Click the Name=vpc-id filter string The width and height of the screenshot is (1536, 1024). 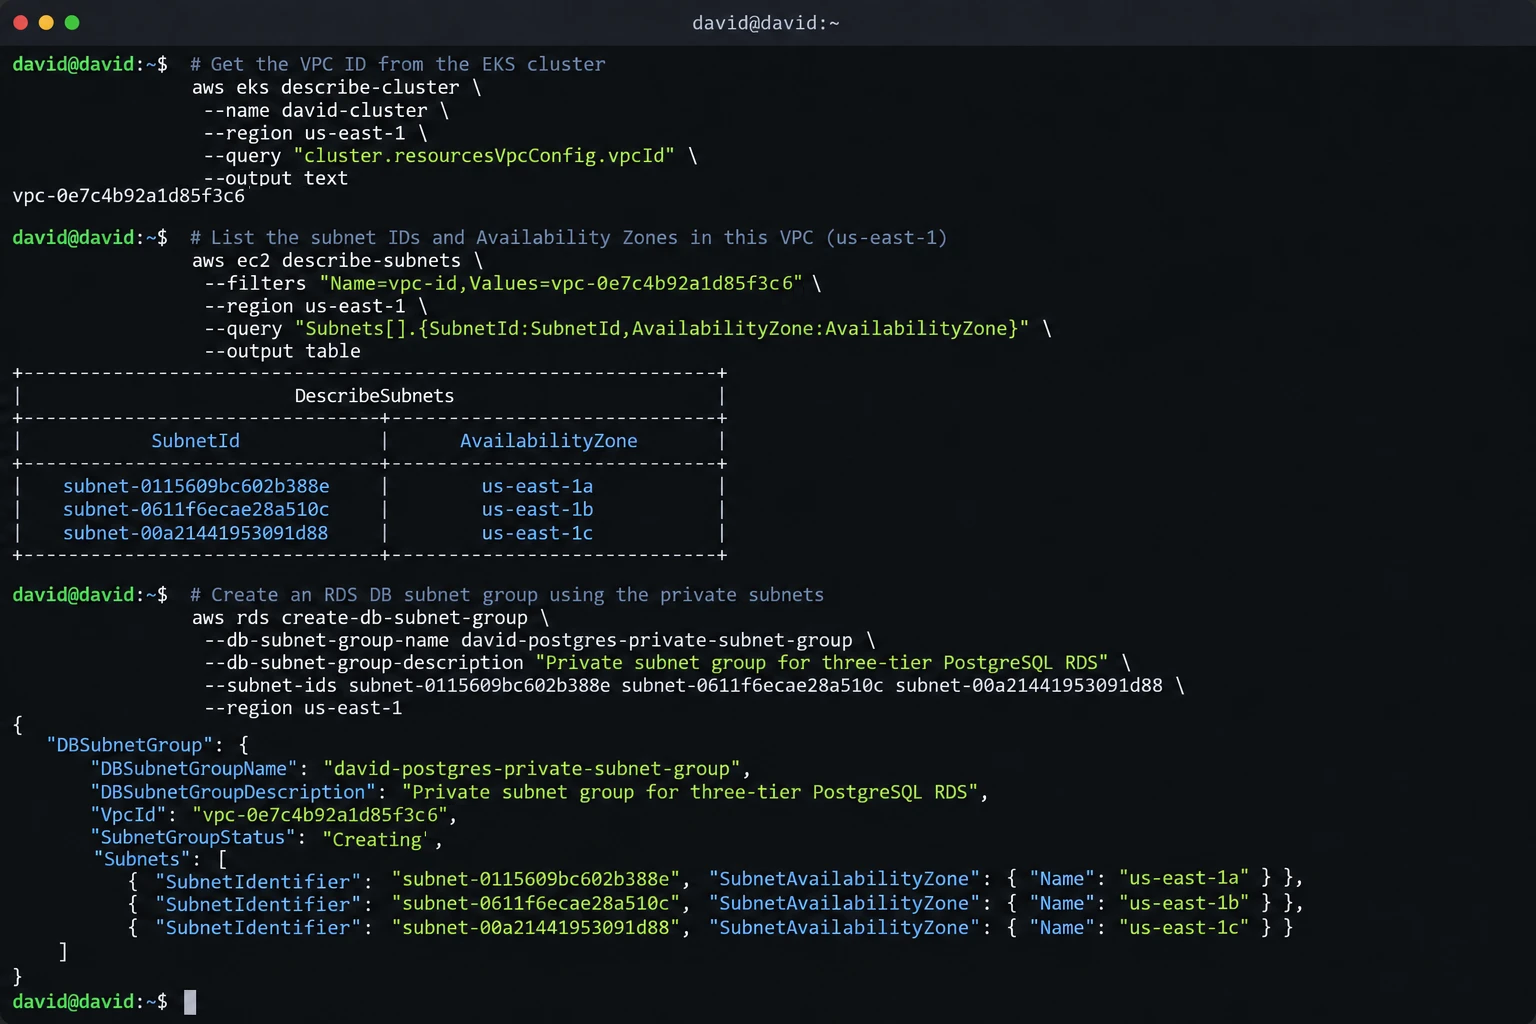click(x=561, y=284)
